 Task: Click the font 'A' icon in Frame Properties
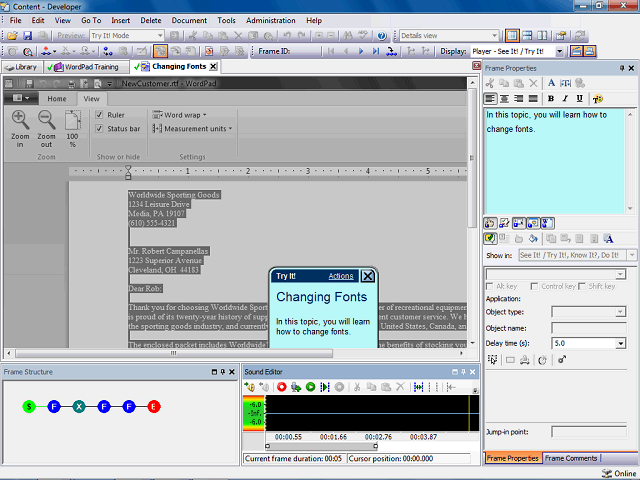click(551, 83)
